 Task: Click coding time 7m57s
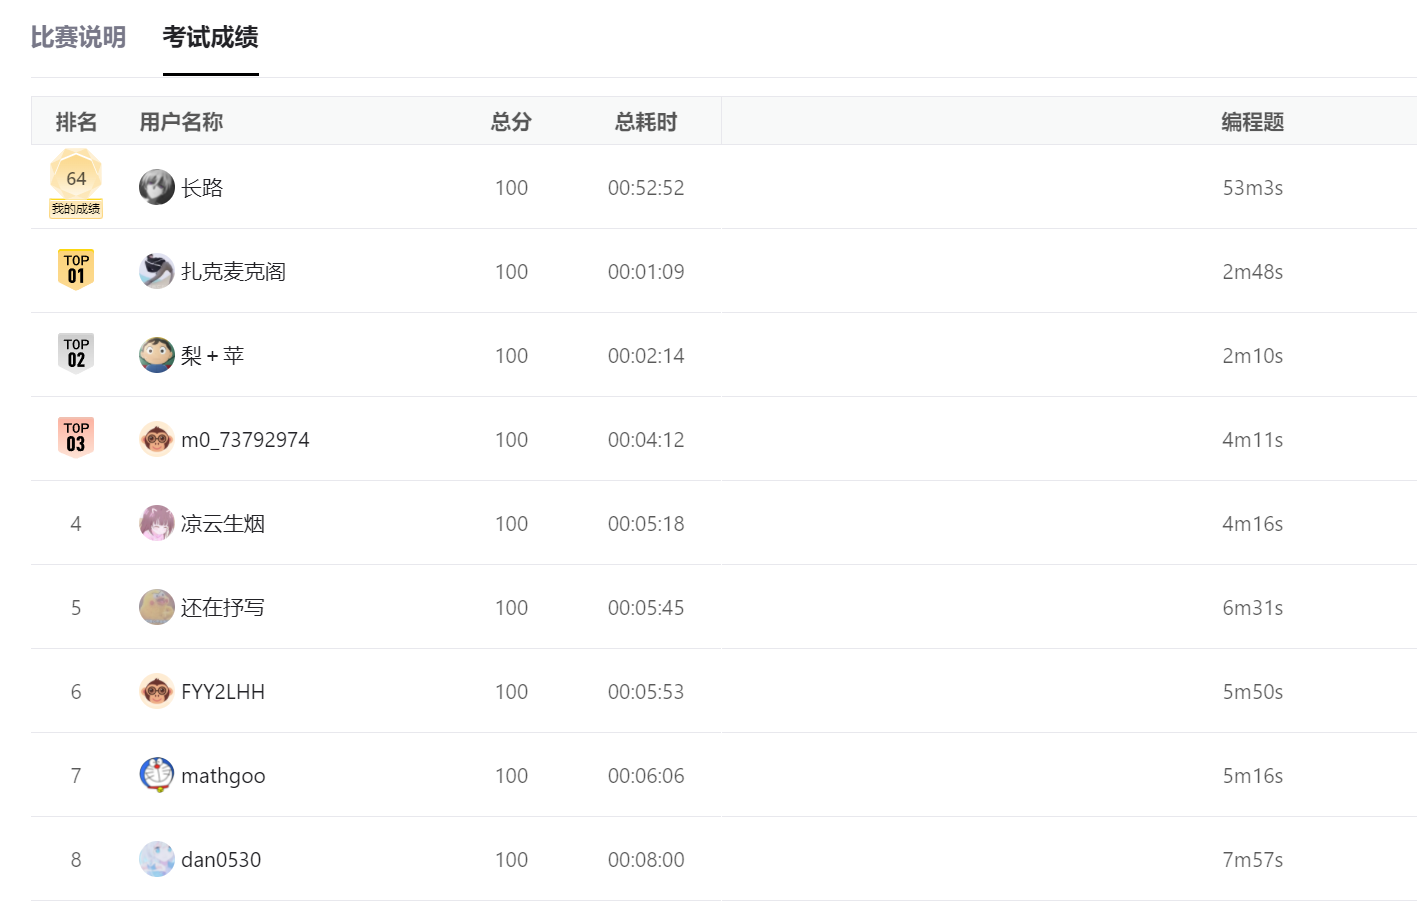pos(1252,860)
